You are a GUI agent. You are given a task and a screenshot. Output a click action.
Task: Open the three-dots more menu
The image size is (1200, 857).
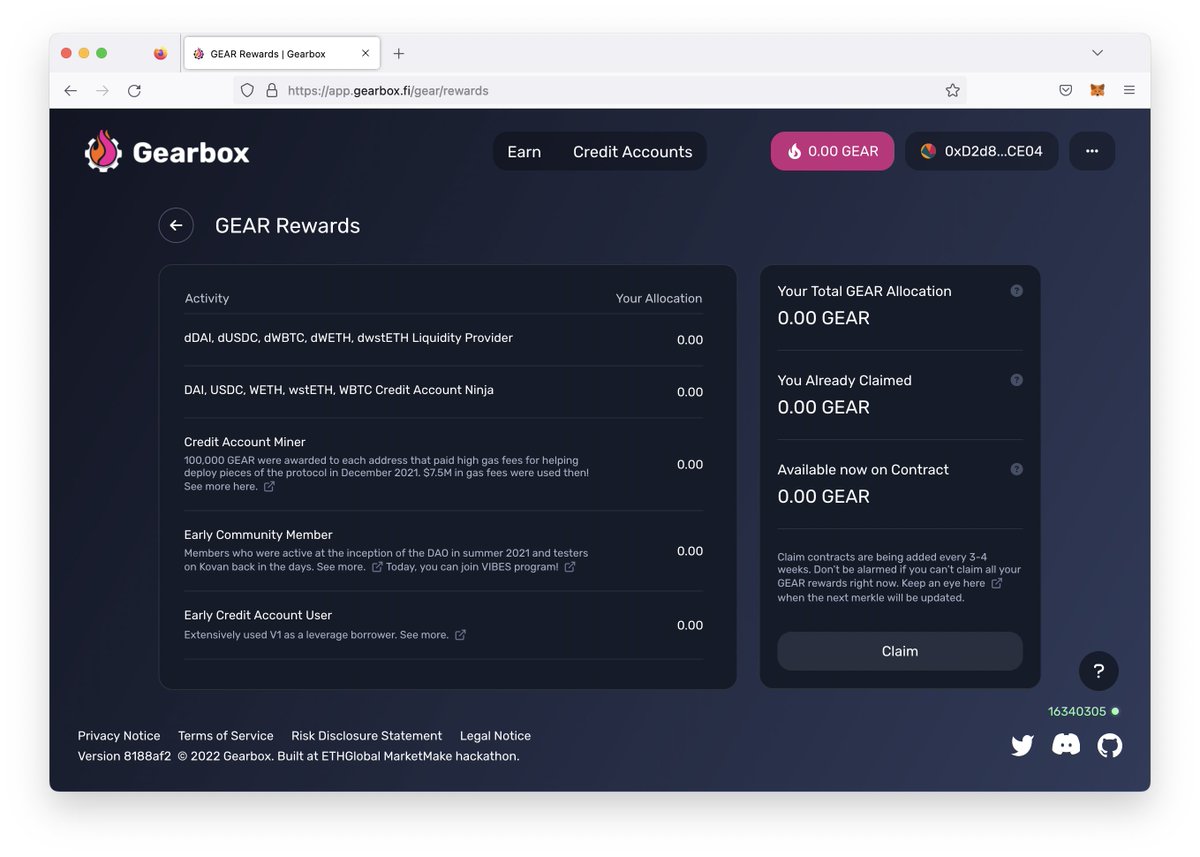[x=1092, y=151]
